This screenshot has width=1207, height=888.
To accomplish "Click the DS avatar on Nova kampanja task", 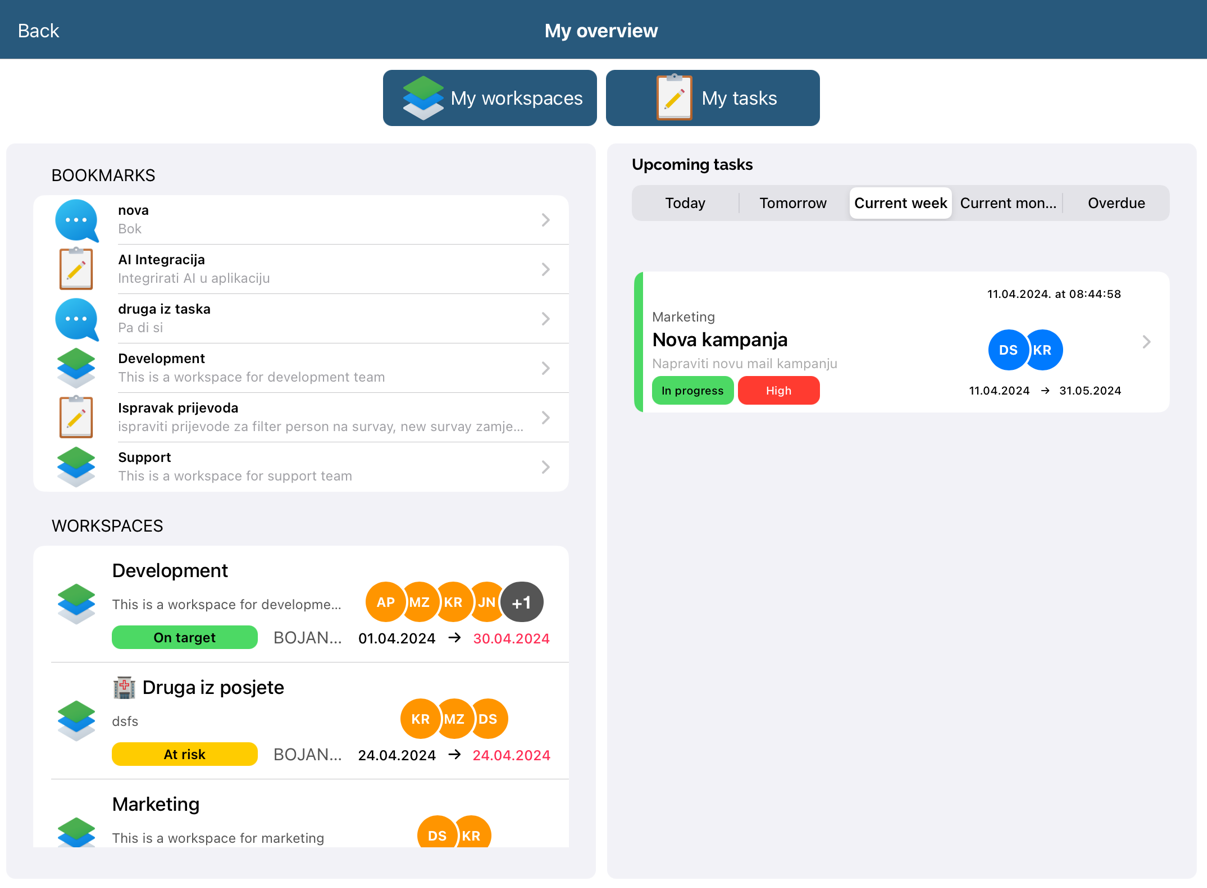I will point(1007,350).
